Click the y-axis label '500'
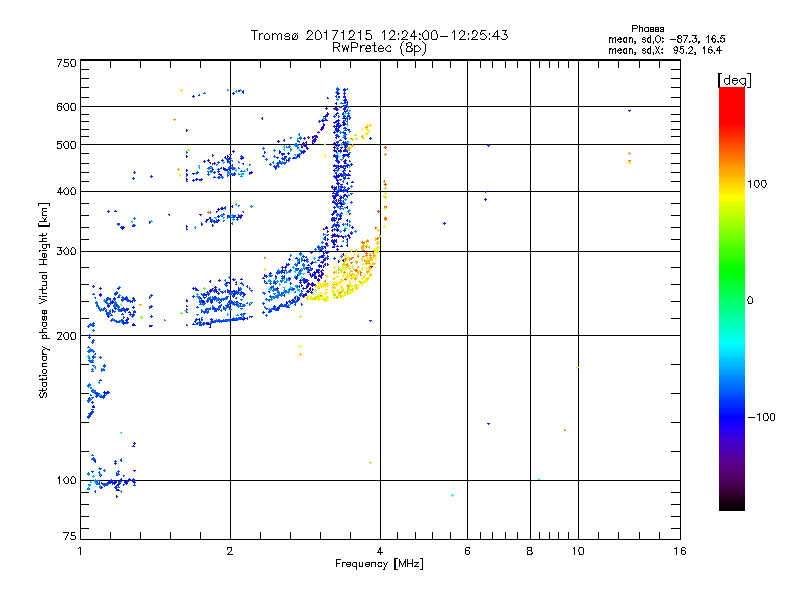 [x=66, y=145]
